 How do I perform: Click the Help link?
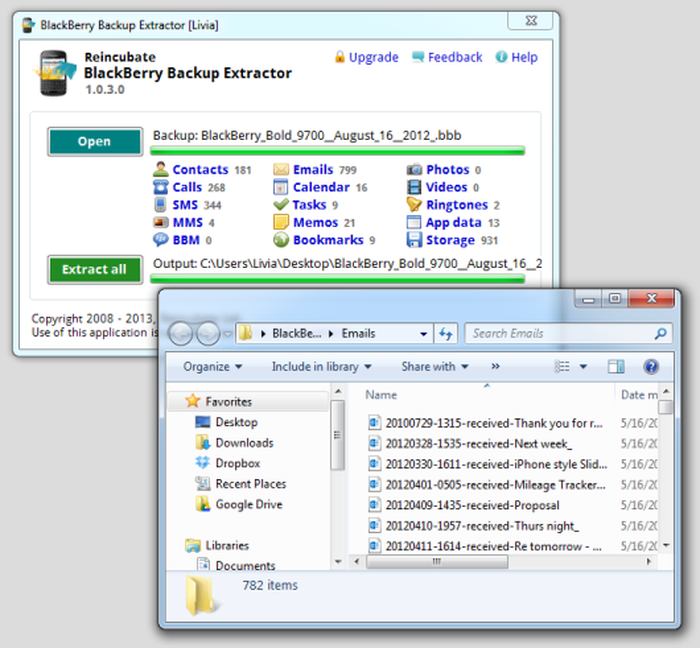524,57
